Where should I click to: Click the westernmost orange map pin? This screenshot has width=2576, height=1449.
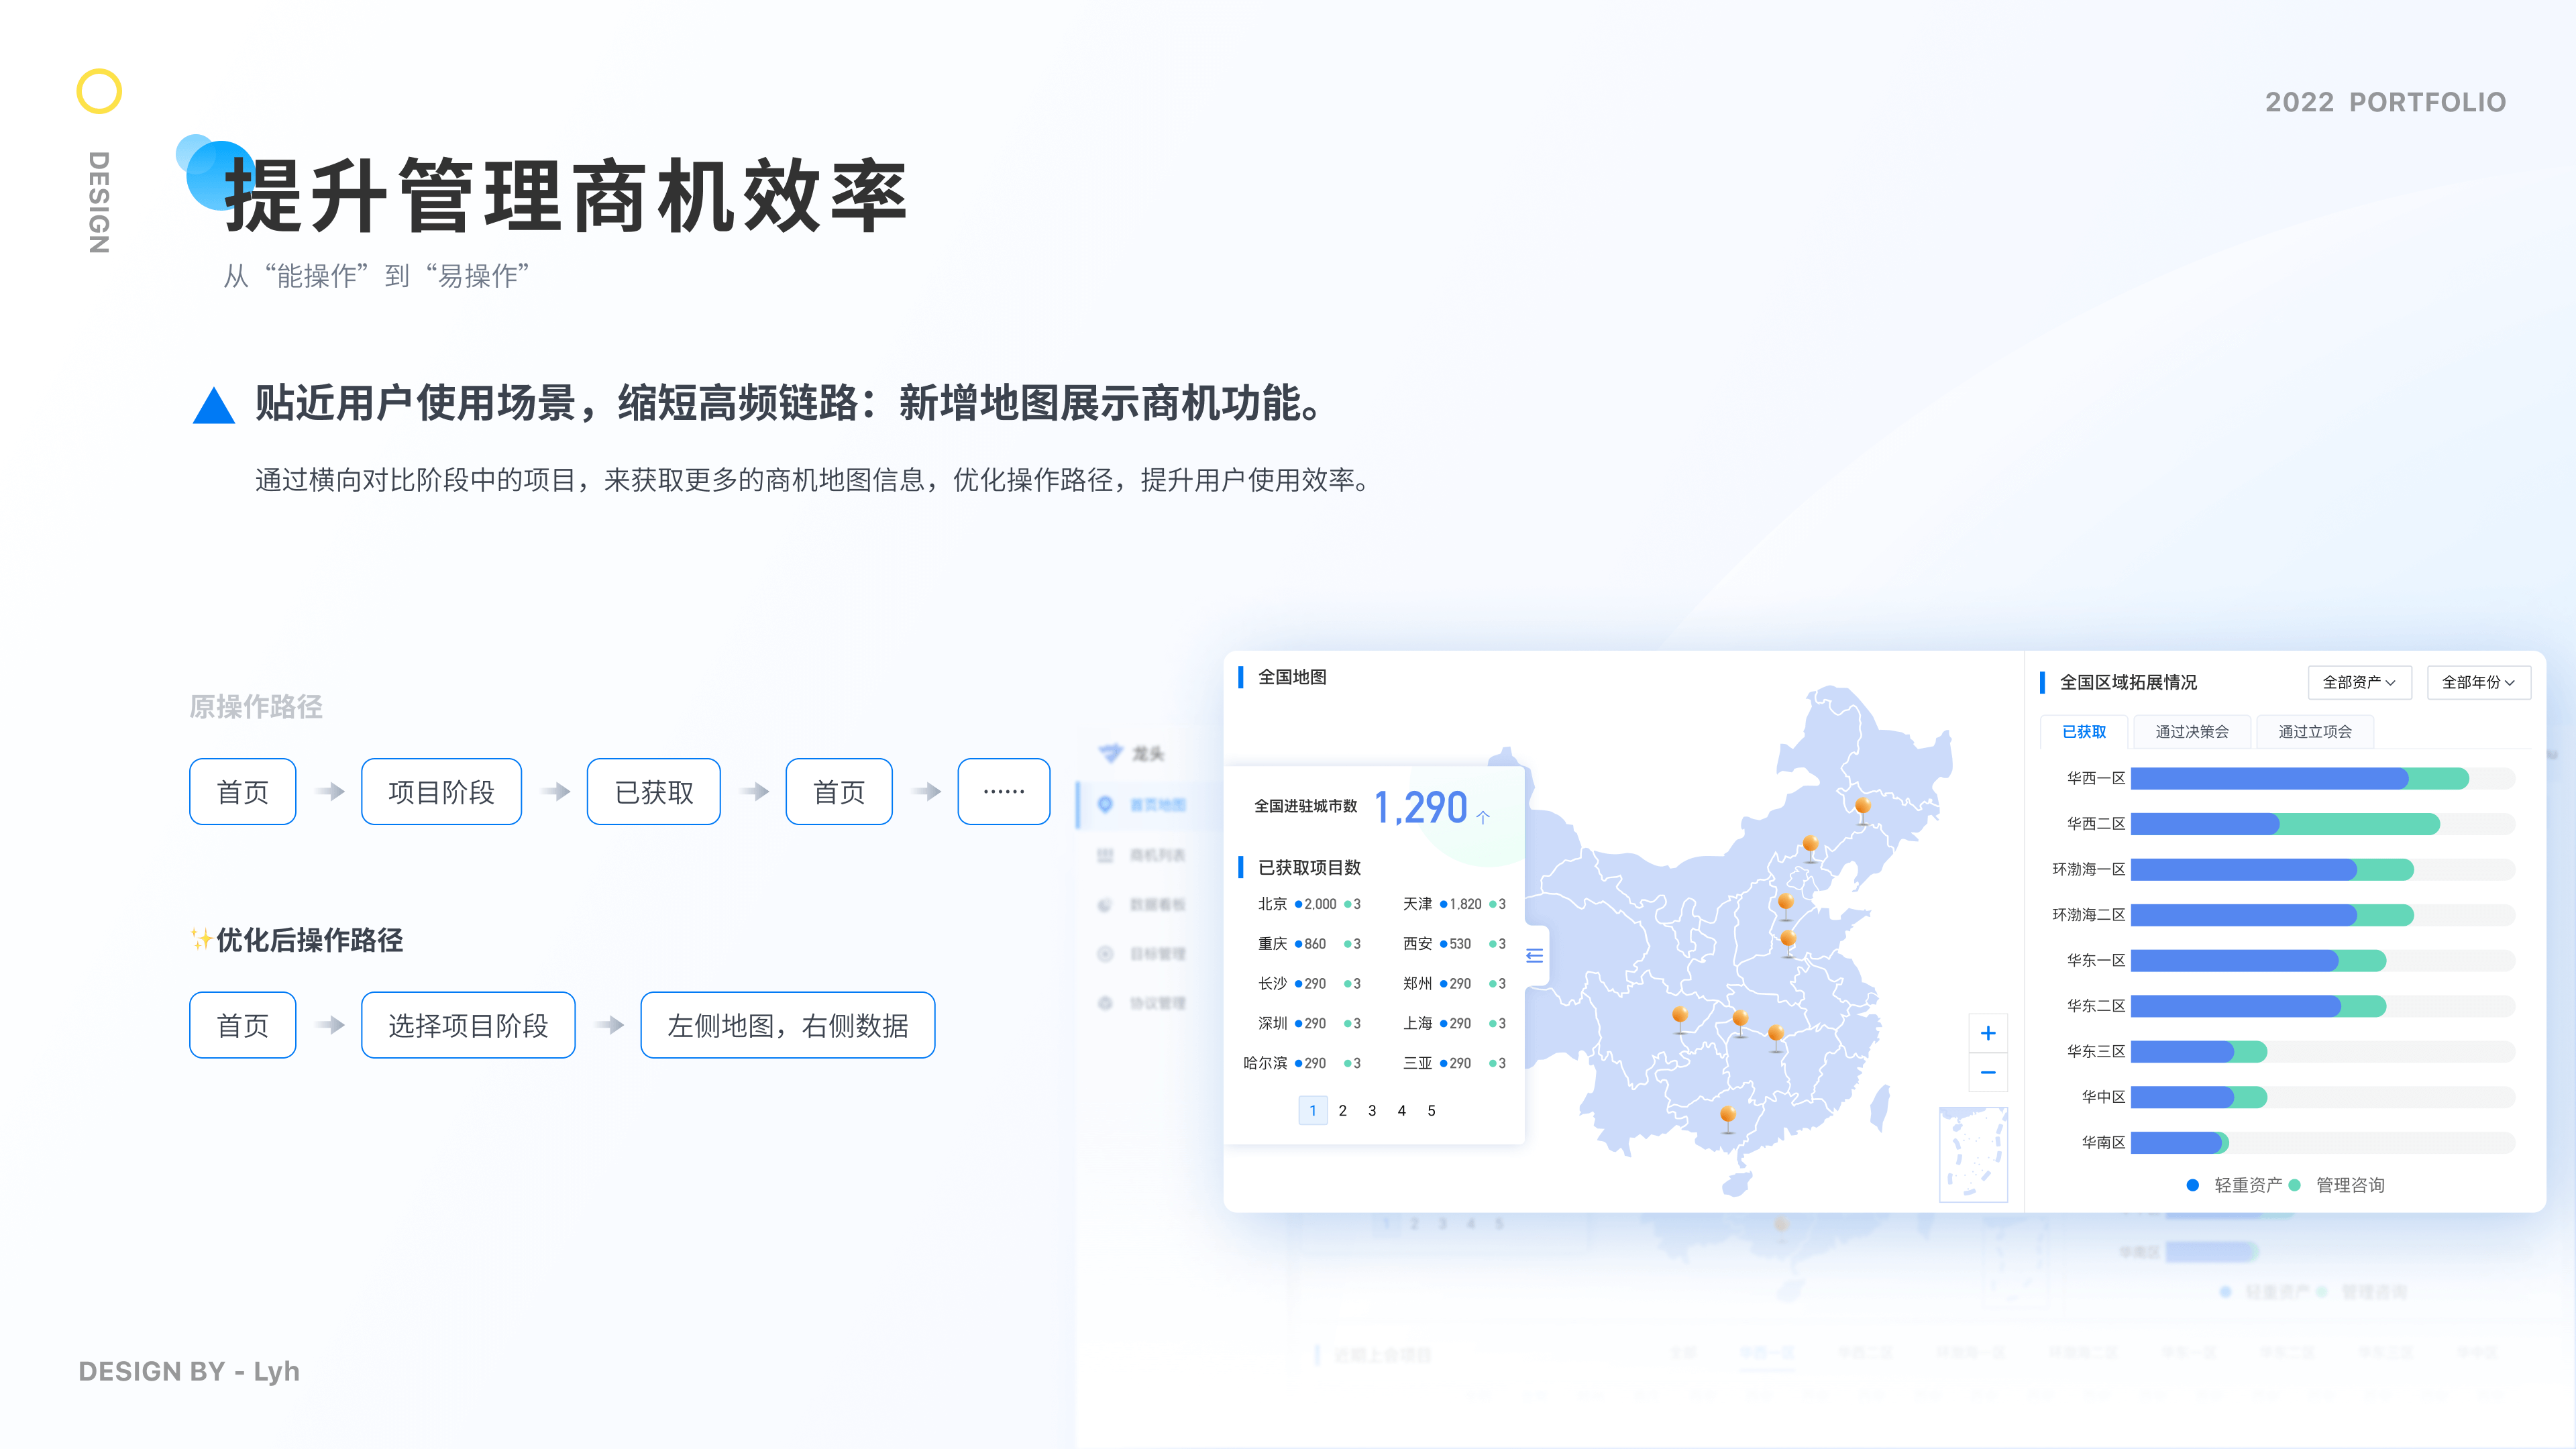click(x=1680, y=1019)
